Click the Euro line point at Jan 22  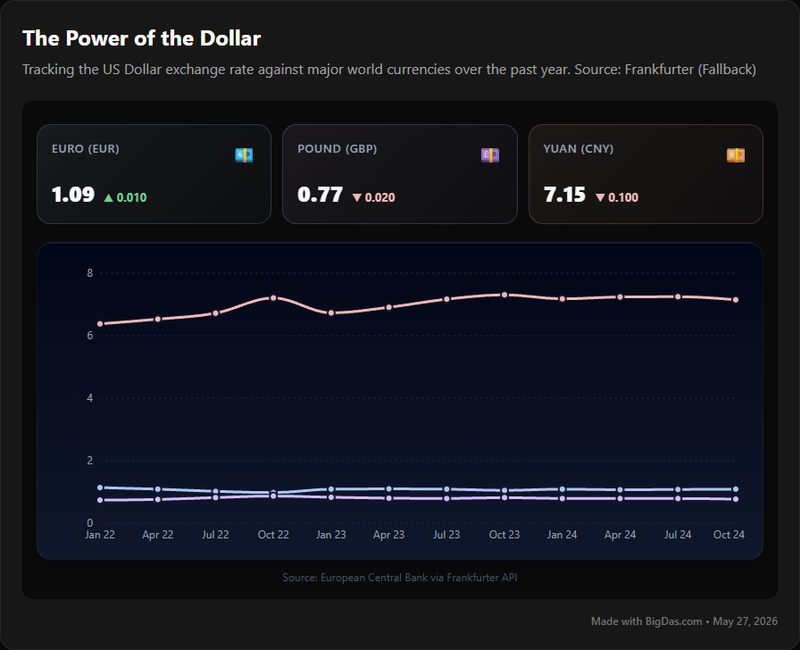pyautogui.click(x=100, y=488)
